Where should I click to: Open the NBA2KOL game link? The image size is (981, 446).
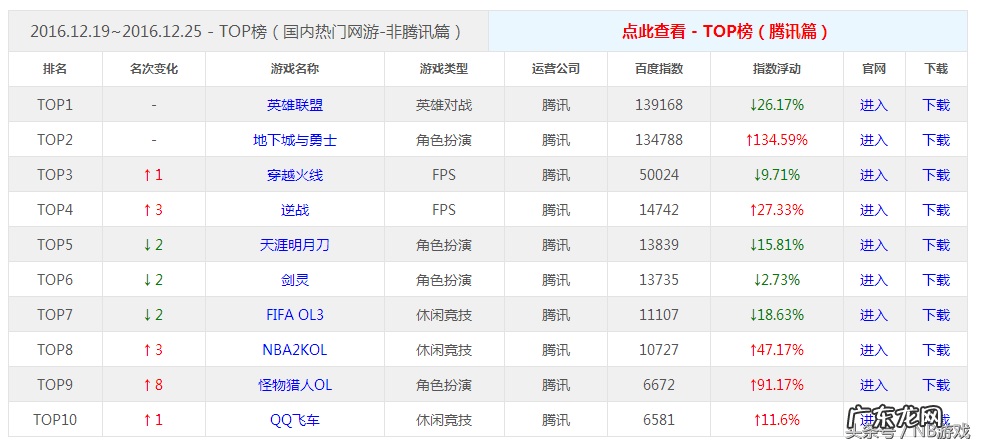295,350
